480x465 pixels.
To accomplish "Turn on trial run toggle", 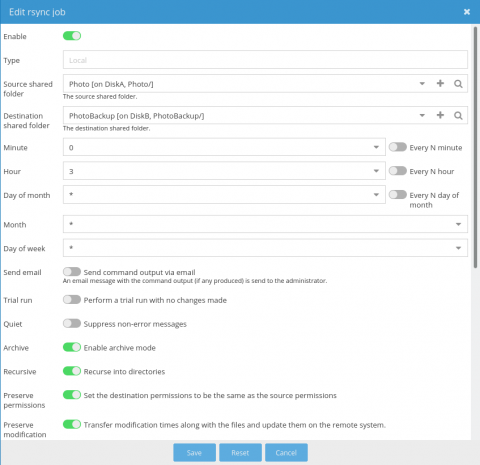I will point(72,300).
